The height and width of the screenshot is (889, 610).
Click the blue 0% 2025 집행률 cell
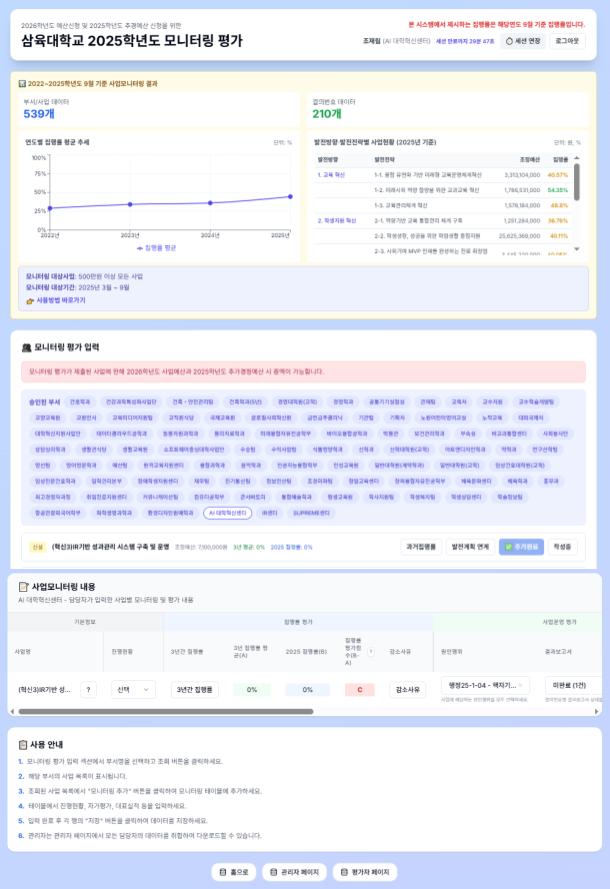point(307,689)
